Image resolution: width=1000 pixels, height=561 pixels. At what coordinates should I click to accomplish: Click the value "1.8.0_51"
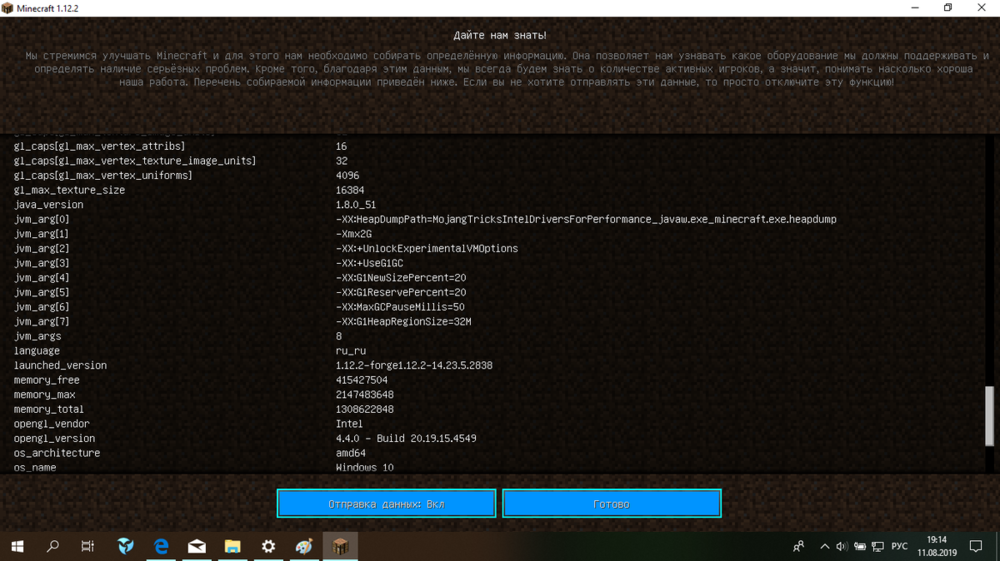(x=356, y=205)
